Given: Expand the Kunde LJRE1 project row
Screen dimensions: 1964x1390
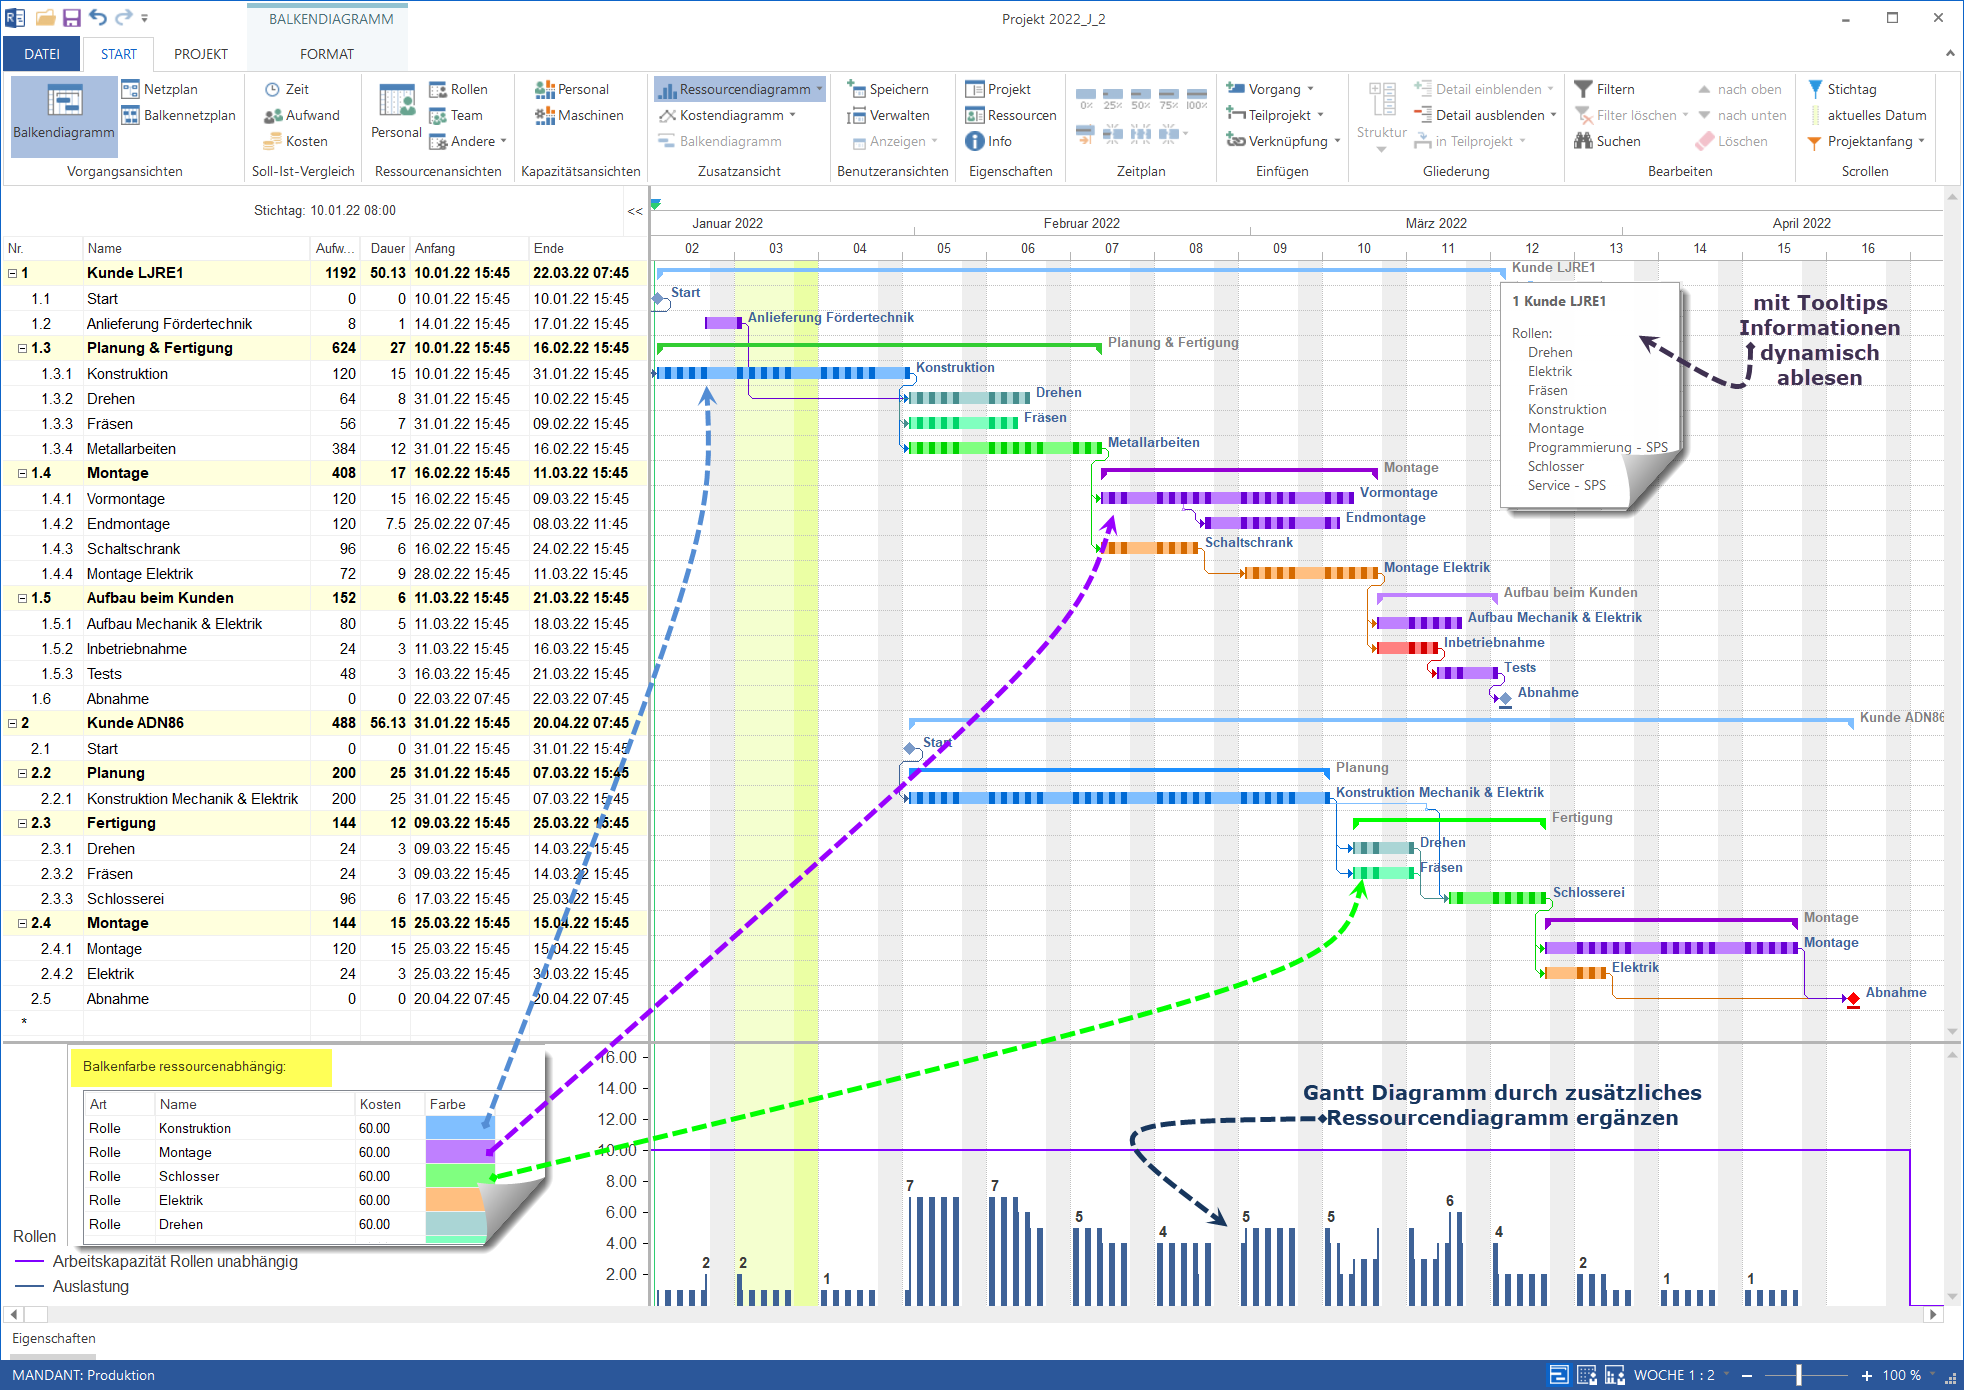Looking at the screenshot, I should click(15, 272).
